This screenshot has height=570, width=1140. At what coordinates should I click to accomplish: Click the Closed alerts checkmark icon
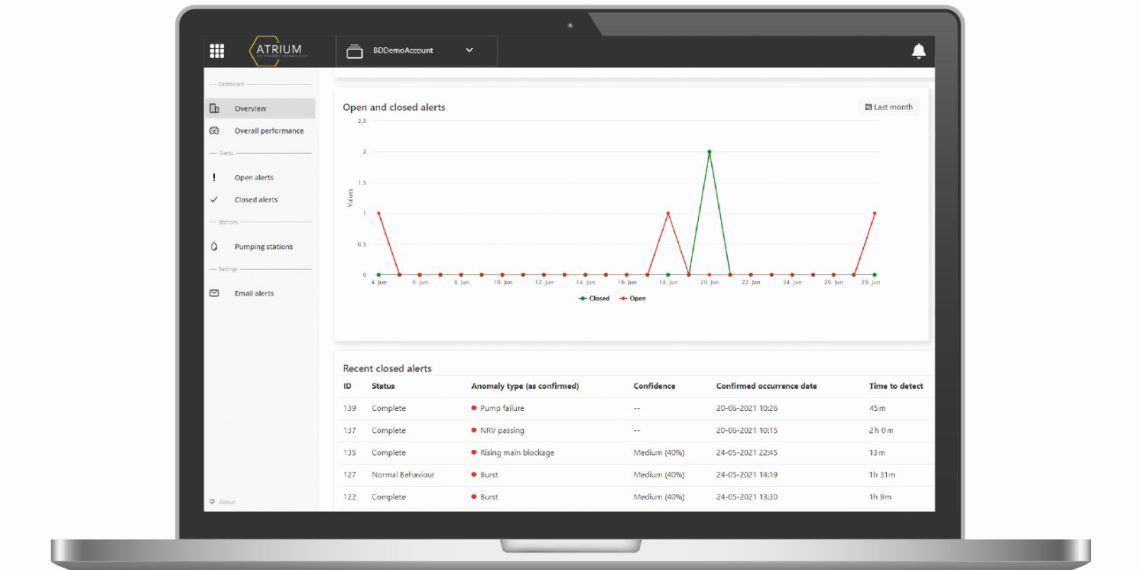point(214,200)
